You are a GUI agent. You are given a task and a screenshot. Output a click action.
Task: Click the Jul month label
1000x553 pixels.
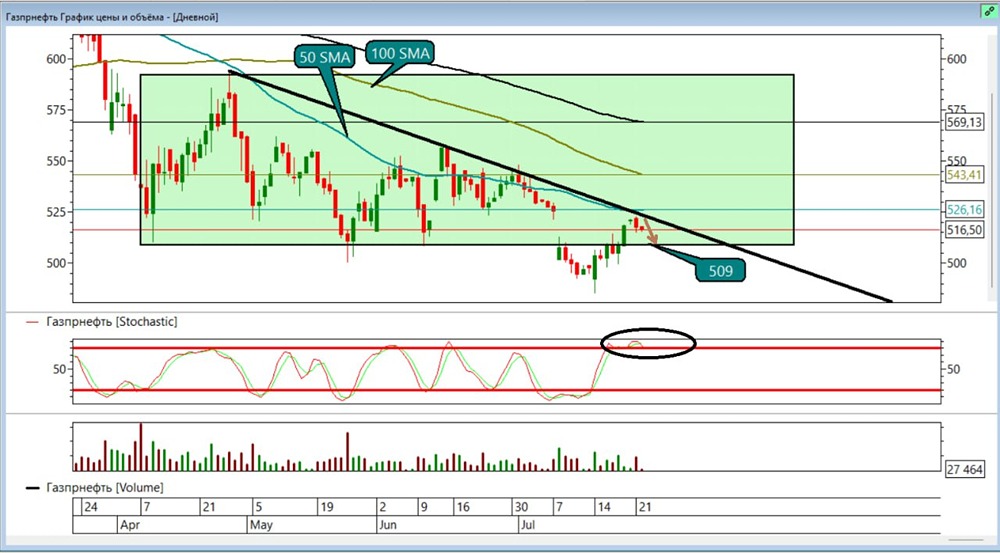(527, 526)
